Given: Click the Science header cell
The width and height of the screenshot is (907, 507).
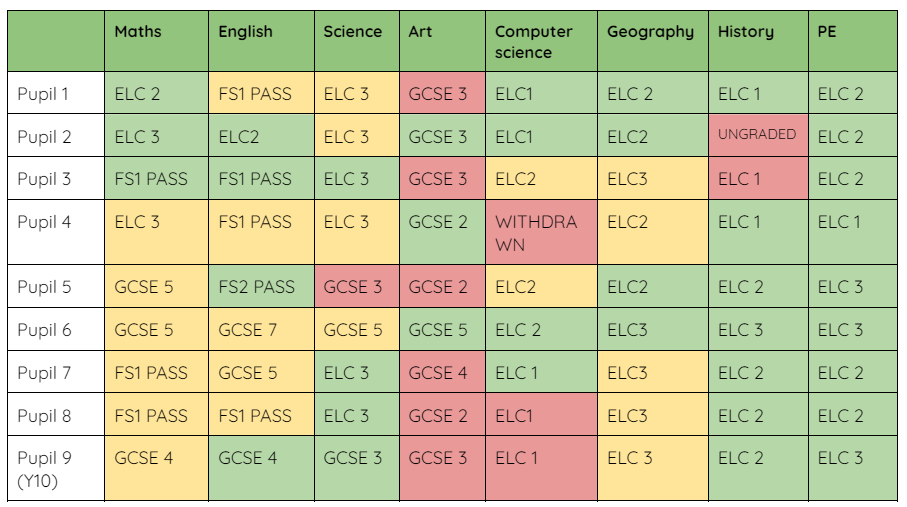Looking at the screenshot, I should (352, 32).
